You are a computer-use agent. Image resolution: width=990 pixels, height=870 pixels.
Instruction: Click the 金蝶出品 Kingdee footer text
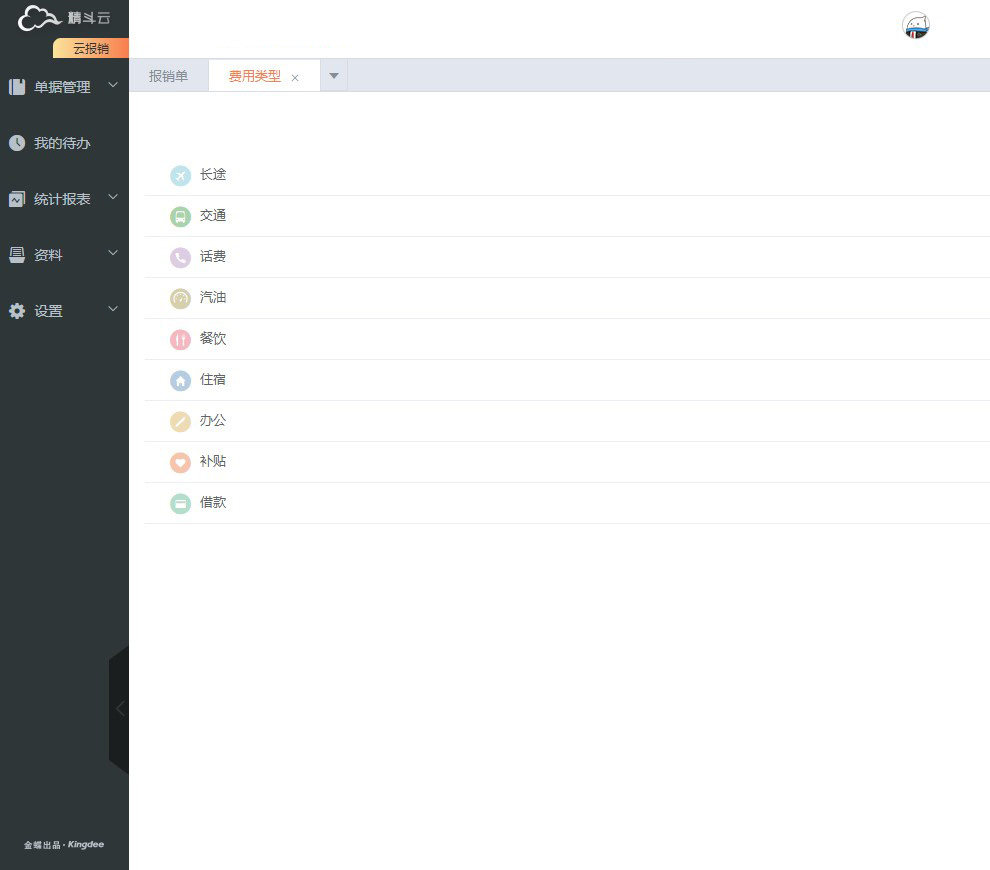coord(64,845)
